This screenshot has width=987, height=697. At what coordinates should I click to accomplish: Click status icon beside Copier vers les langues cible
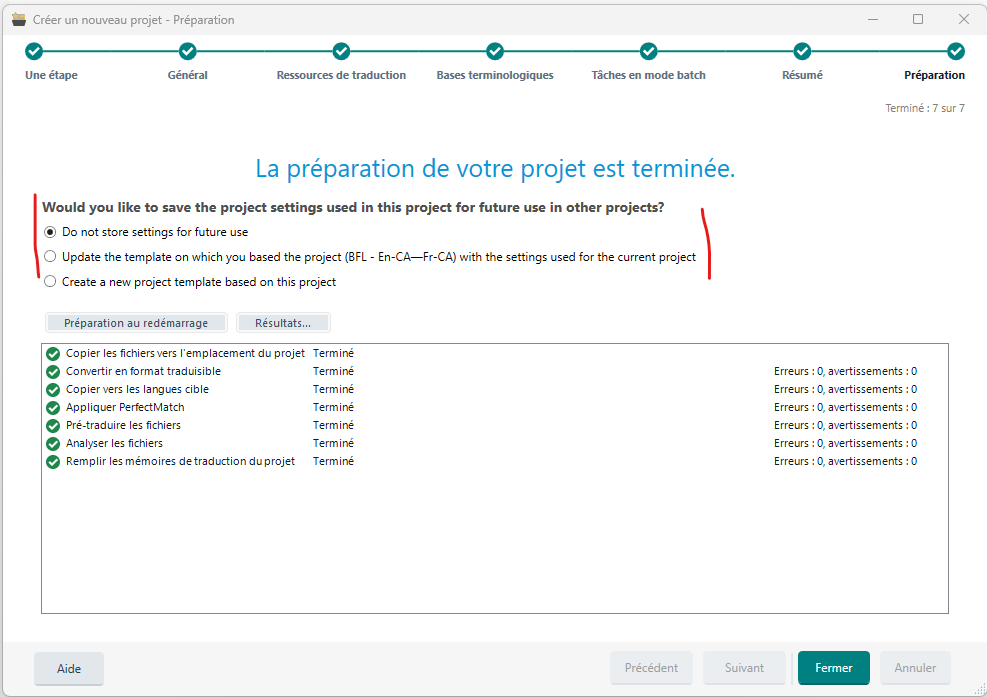pos(53,390)
